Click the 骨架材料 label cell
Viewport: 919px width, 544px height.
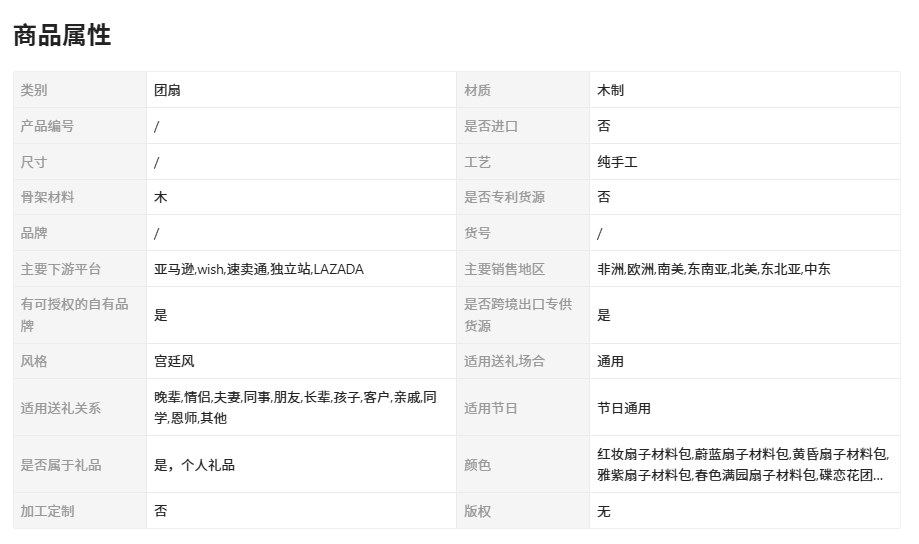pos(47,197)
